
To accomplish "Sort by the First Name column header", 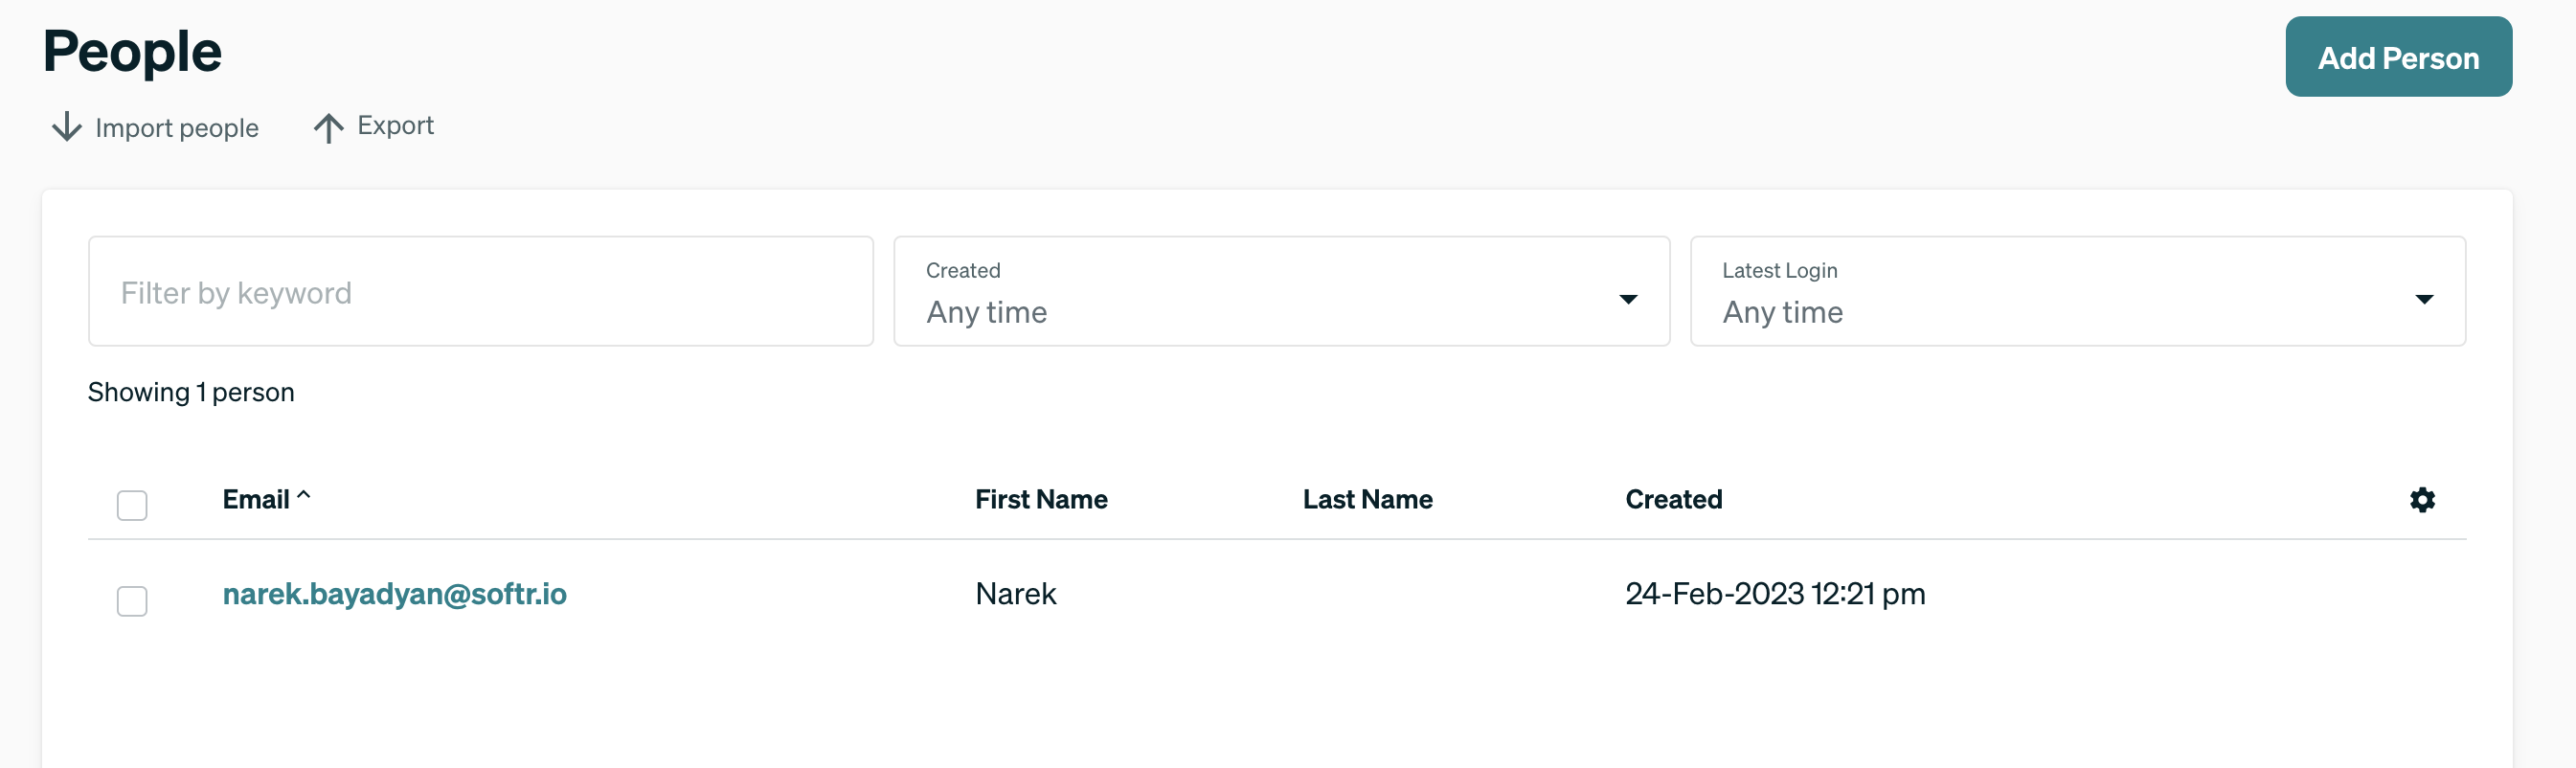I will point(1040,500).
